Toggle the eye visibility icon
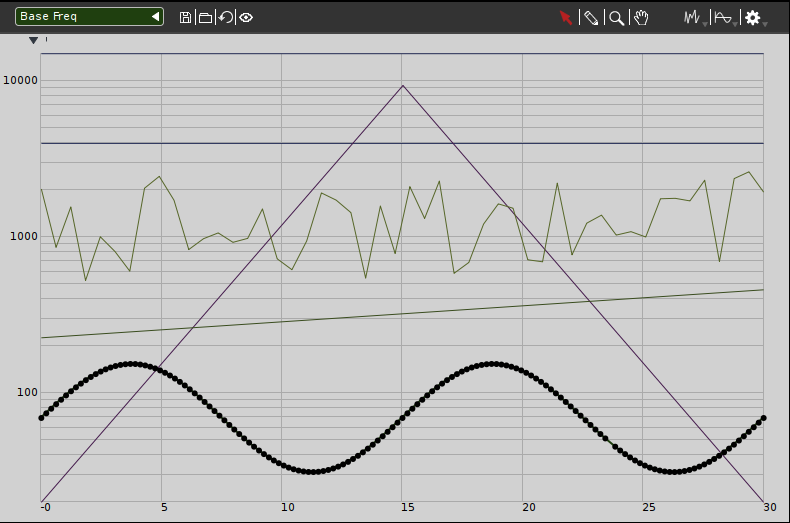Viewport: 790px width, 523px height. (246, 18)
